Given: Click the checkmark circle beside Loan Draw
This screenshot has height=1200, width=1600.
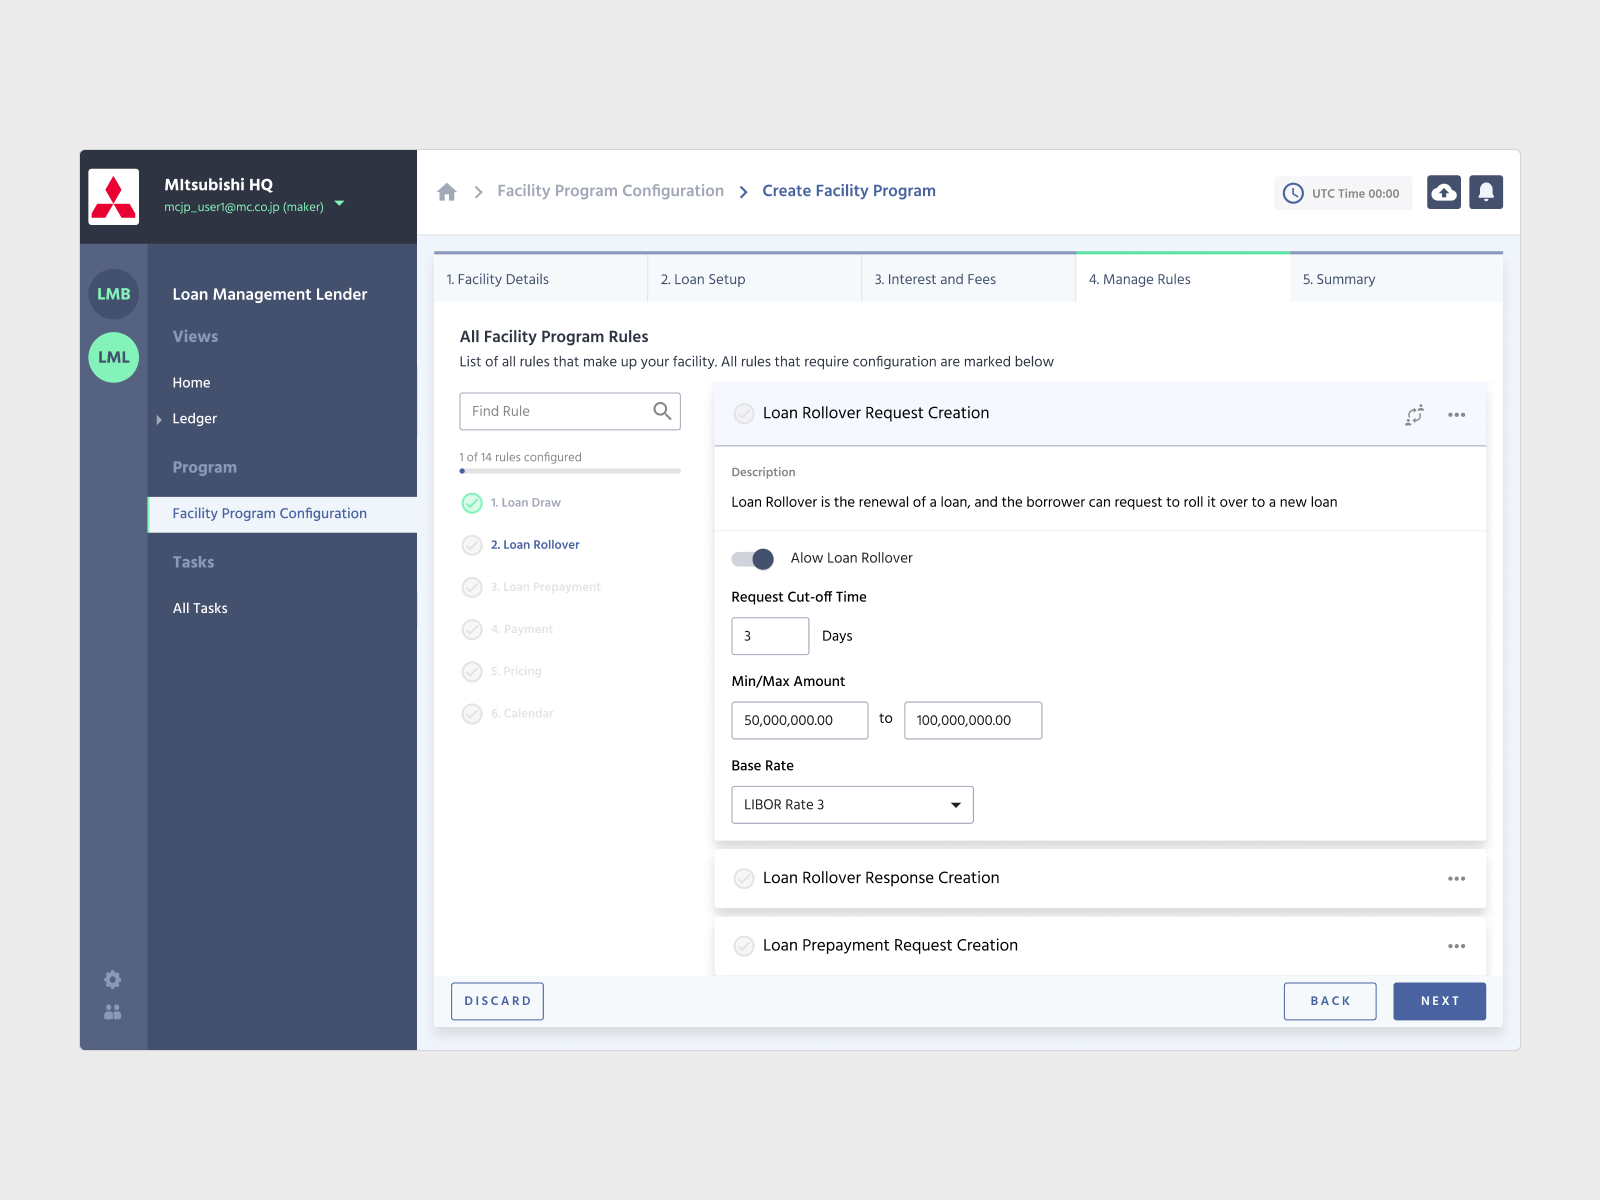Looking at the screenshot, I should [472, 503].
